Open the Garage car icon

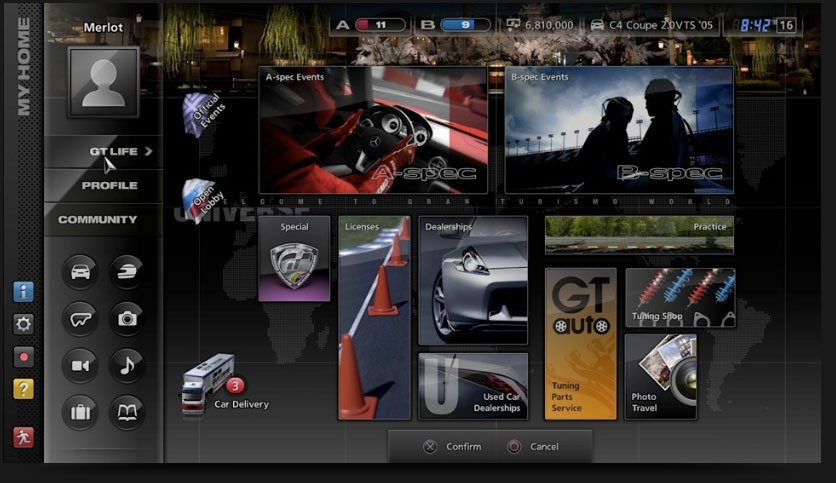80,272
